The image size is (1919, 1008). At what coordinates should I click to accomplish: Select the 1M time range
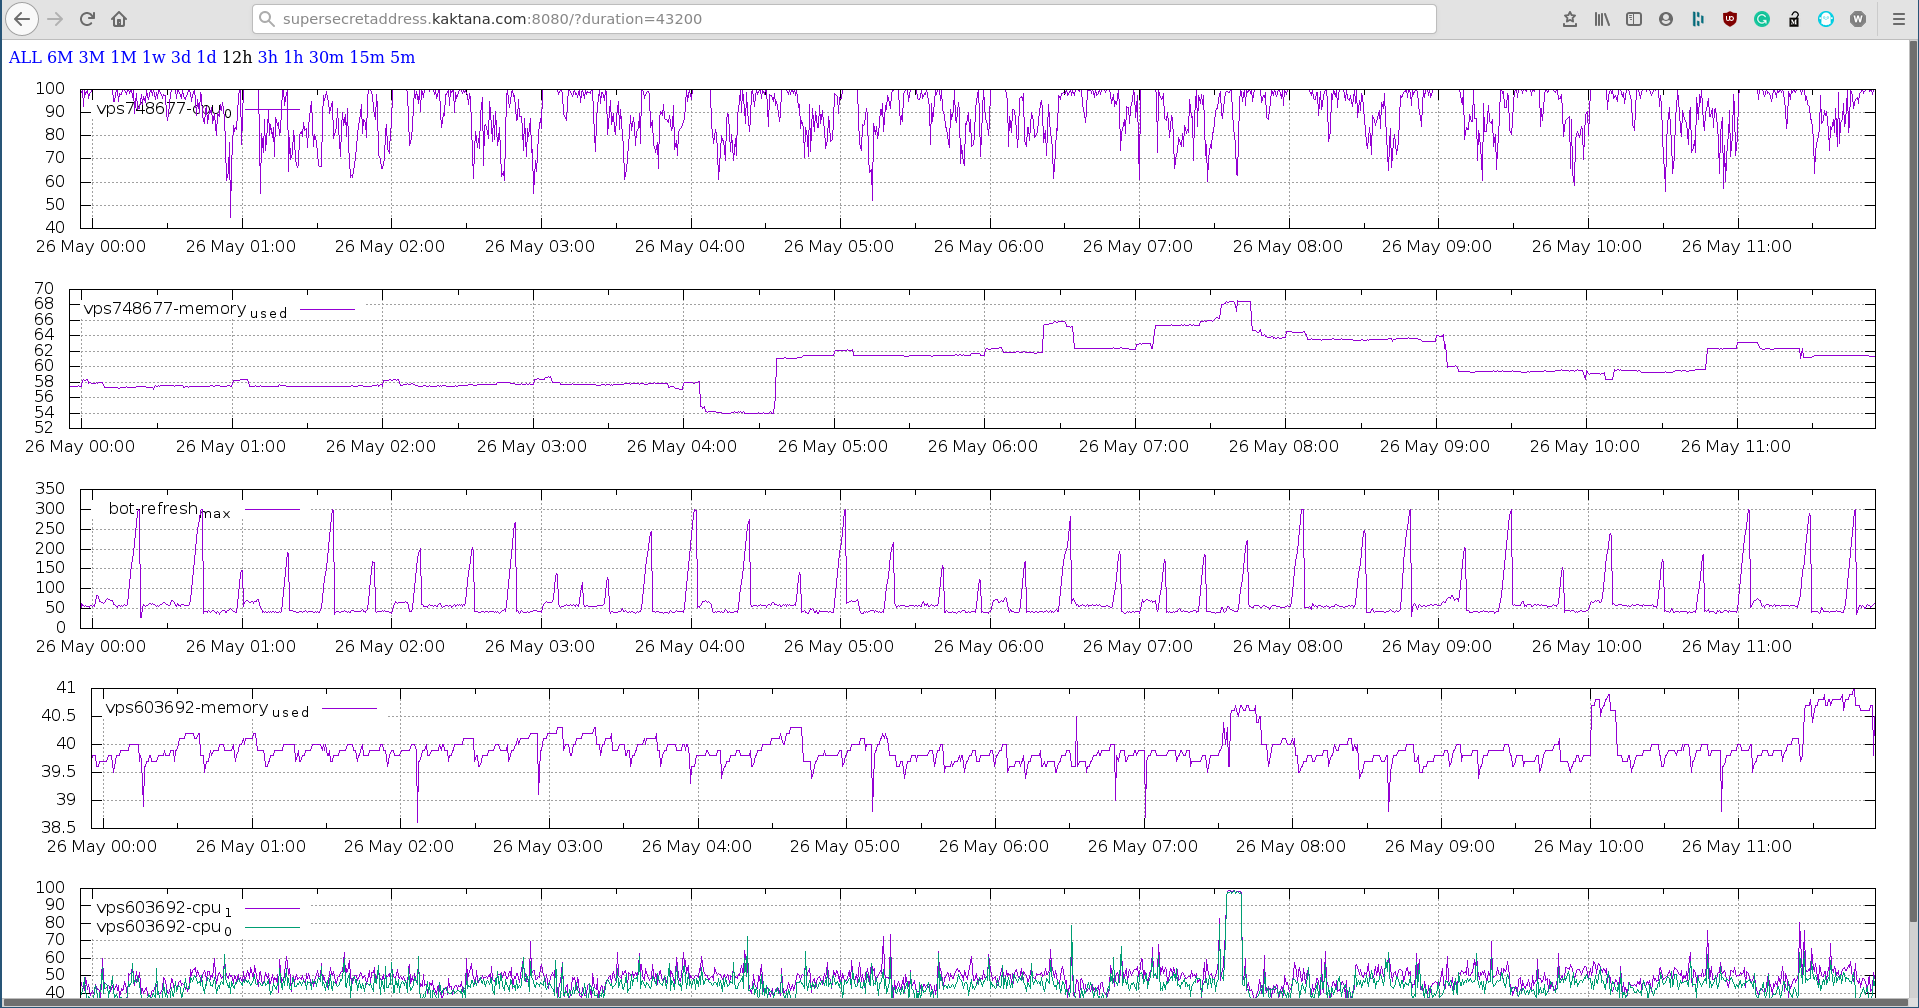pos(124,57)
